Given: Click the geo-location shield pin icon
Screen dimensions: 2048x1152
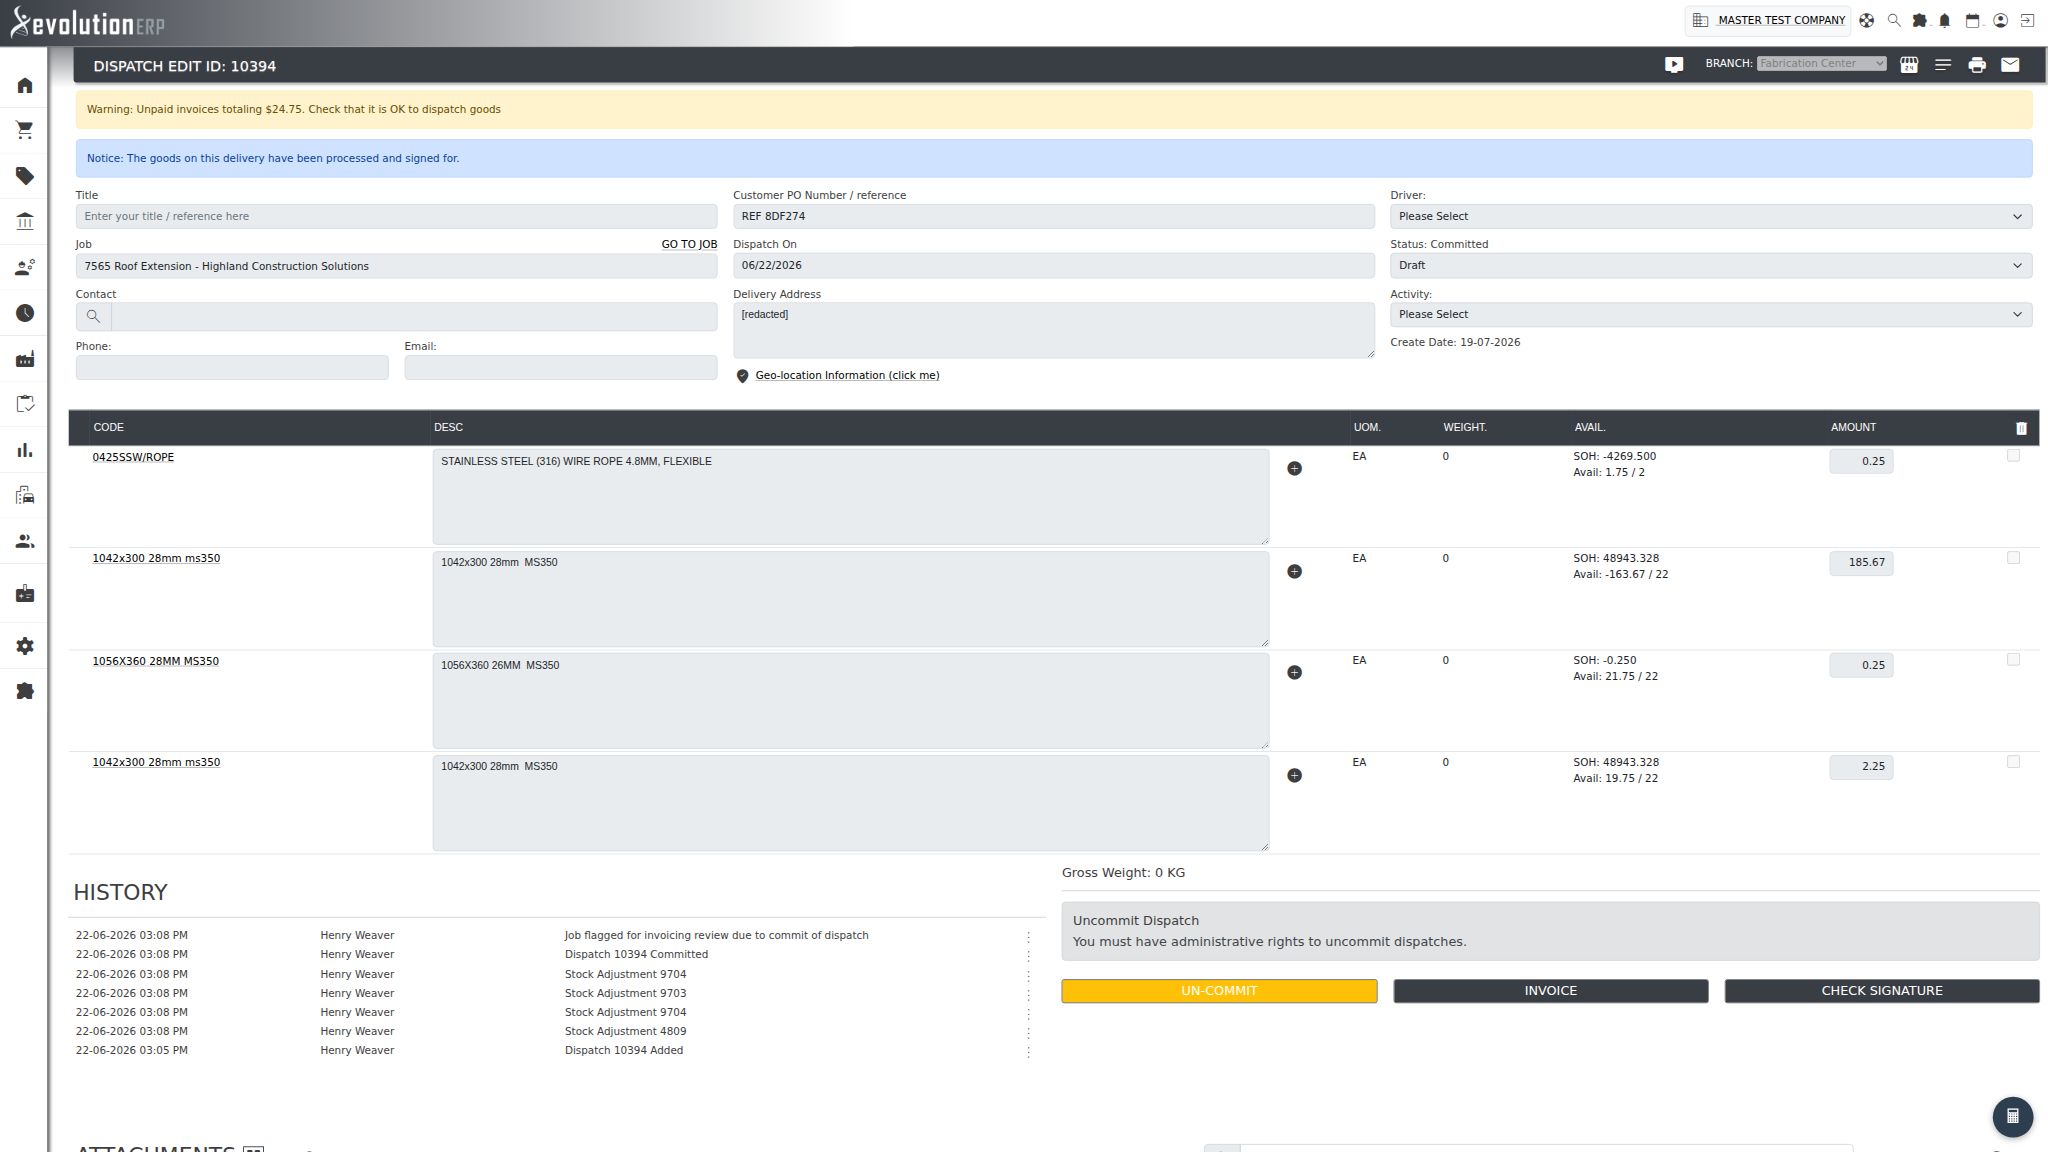Looking at the screenshot, I should click(742, 376).
